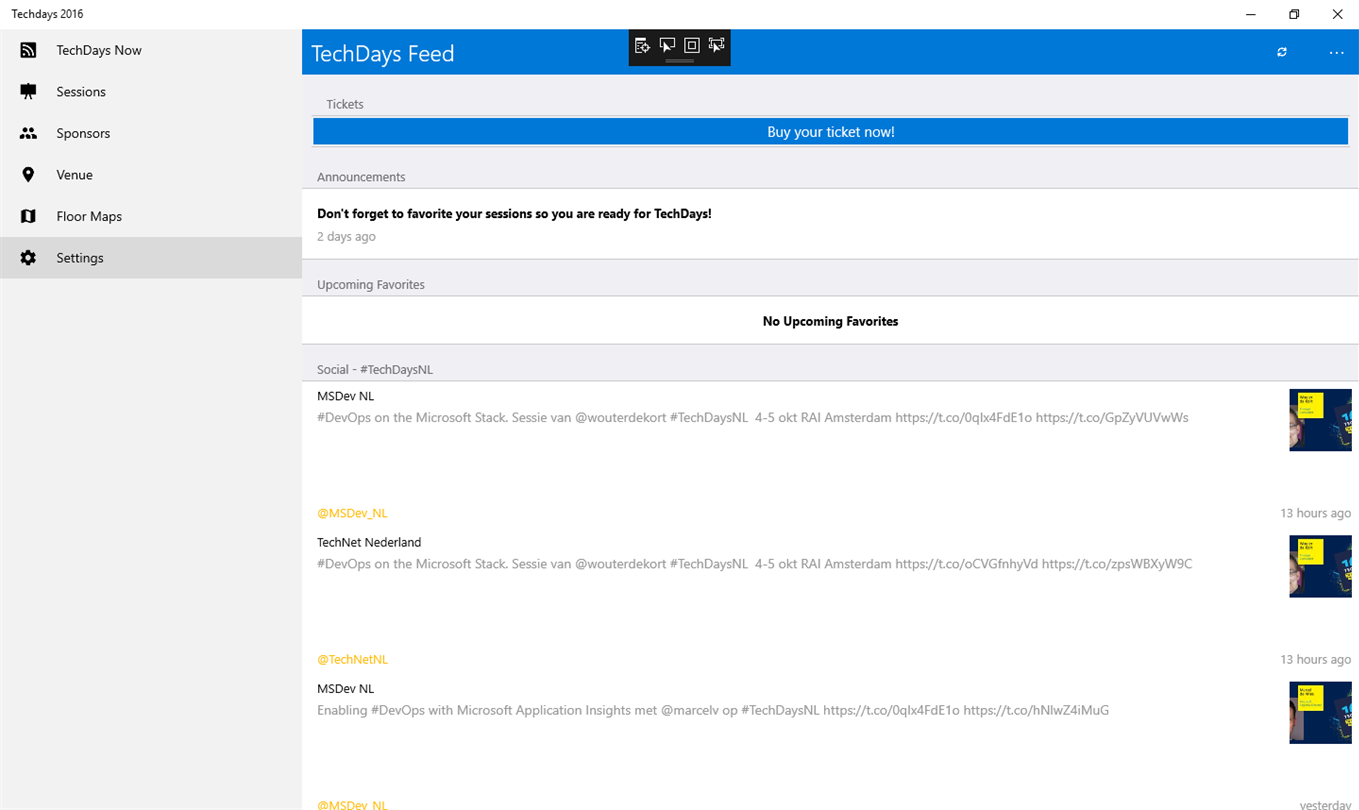1359x810 pixels.
Task: Click the Announcements section header
Action: point(361,177)
